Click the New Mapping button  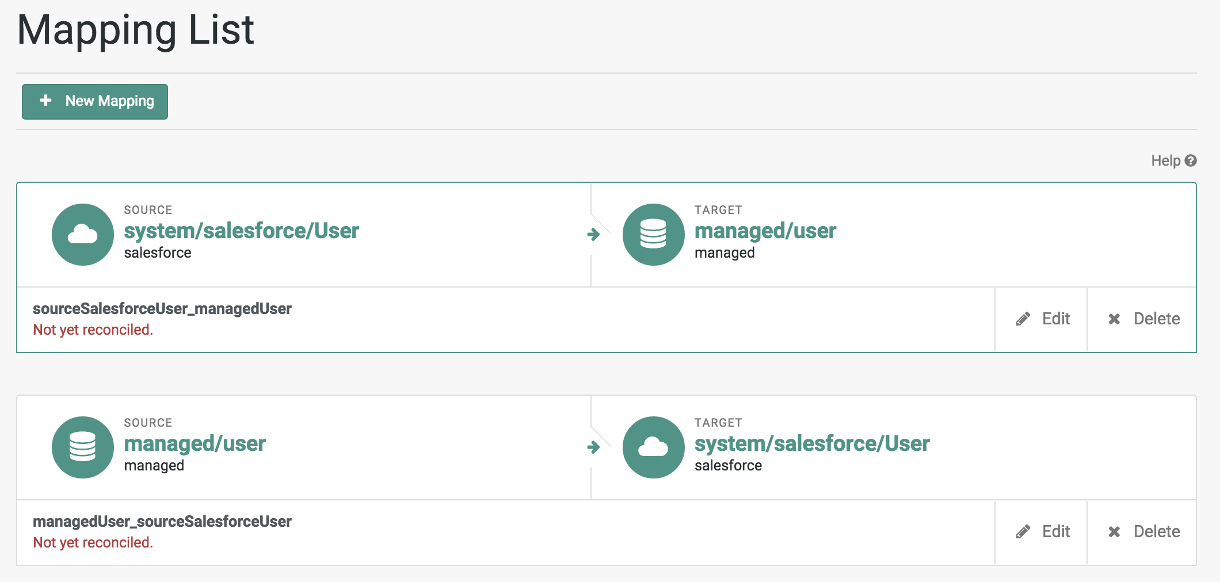tap(95, 101)
